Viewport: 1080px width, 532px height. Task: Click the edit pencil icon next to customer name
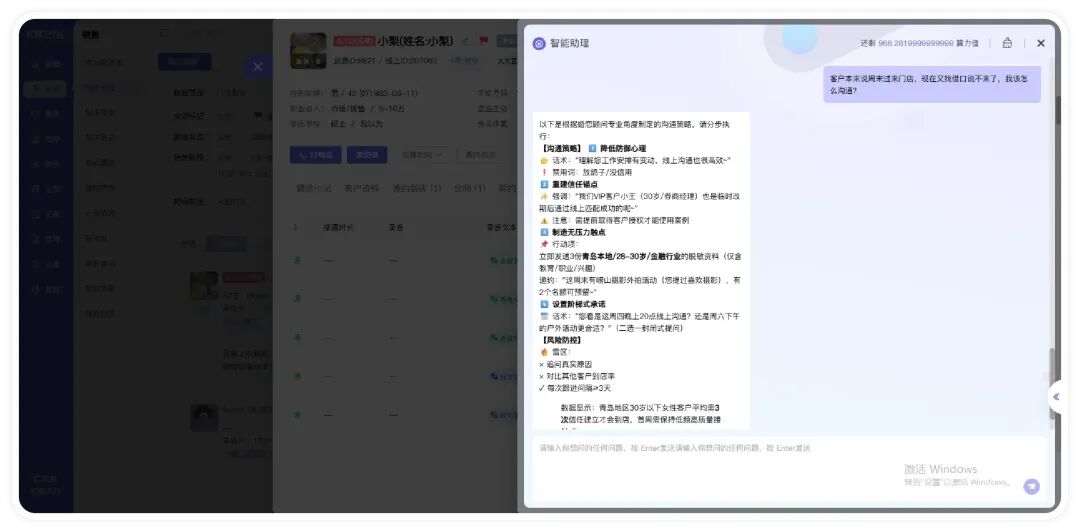click(465, 41)
